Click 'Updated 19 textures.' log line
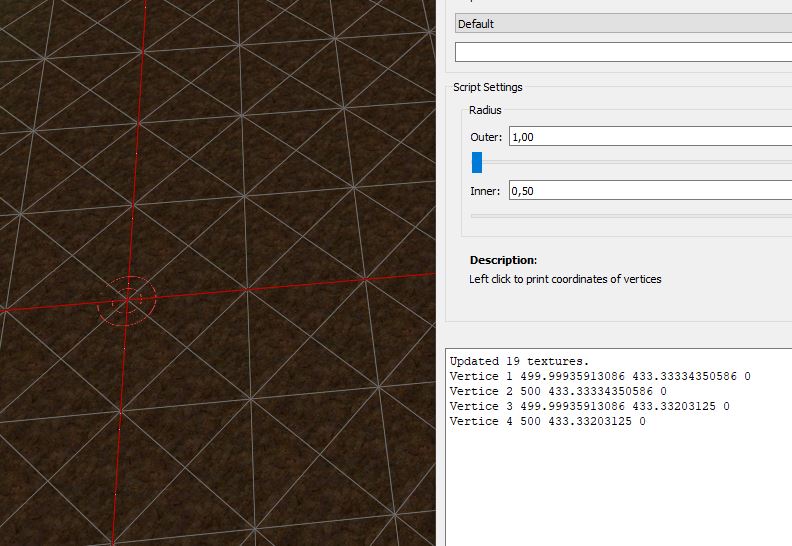 [x=519, y=361]
